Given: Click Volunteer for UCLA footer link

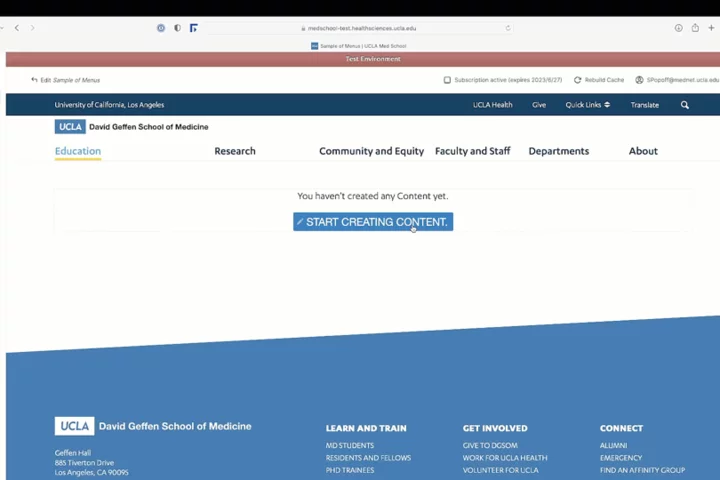Looking at the screenshot, I should (501, 470).
